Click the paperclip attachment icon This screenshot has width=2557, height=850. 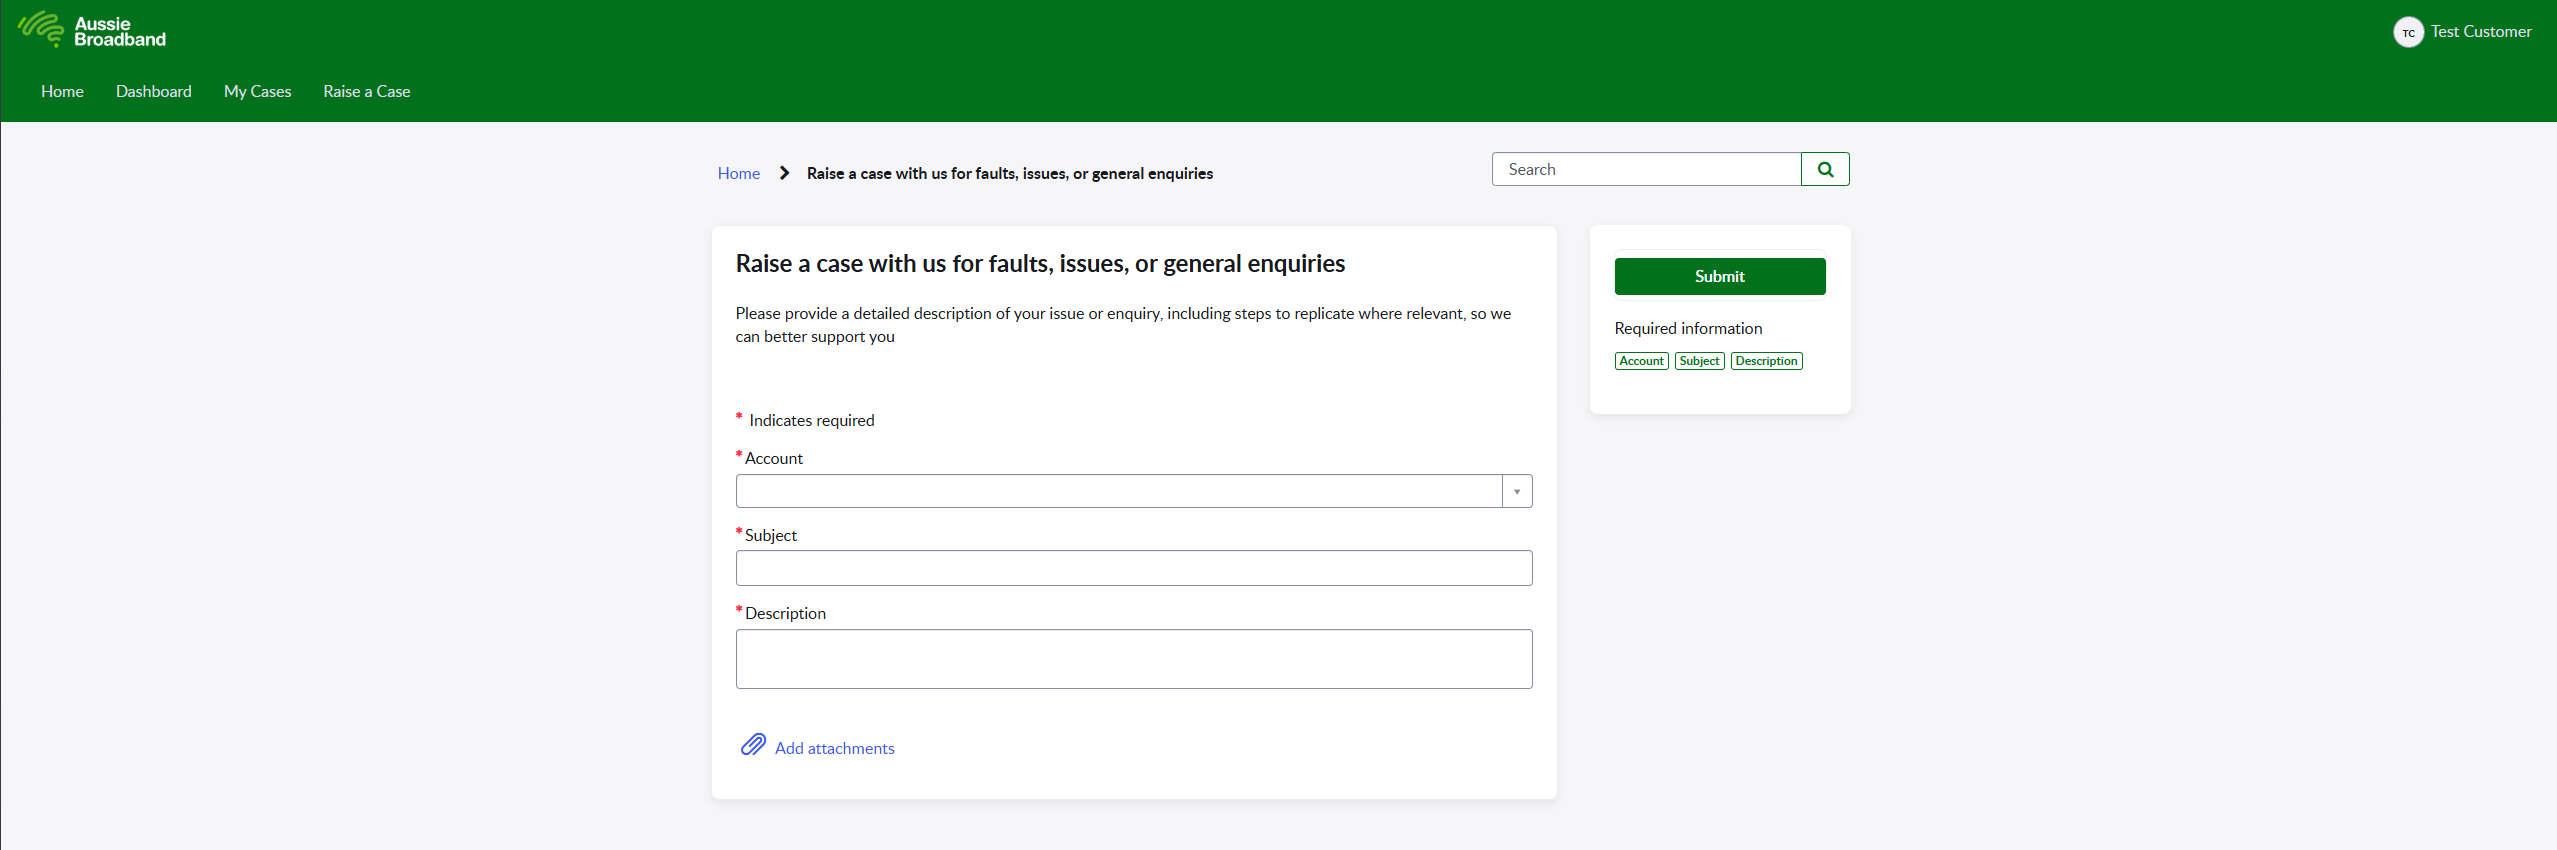point(753,745)
